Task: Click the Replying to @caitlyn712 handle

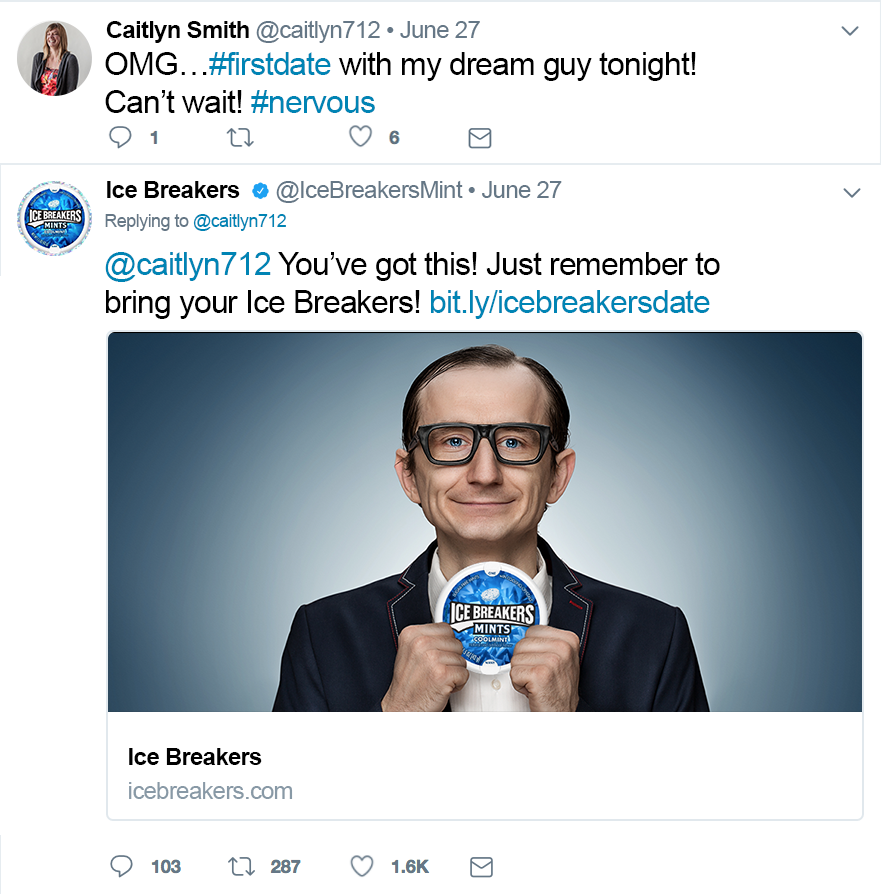Action: point(239,221)
